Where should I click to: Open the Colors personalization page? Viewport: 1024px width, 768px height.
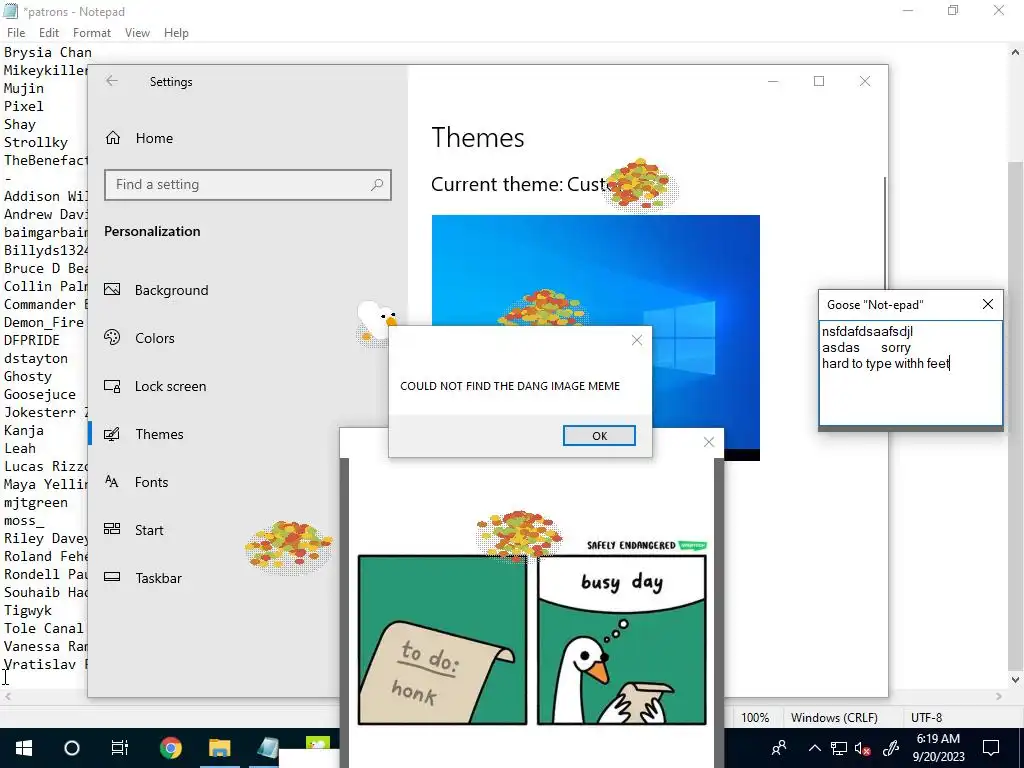(x=154, y=338)
